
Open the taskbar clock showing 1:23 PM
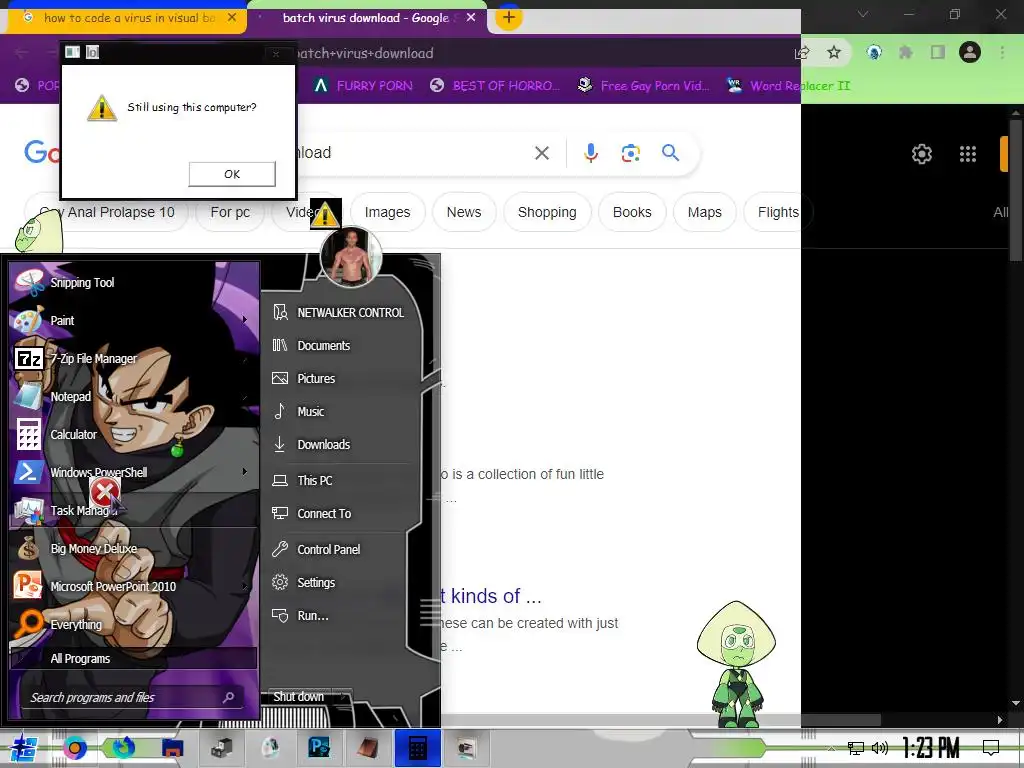(931, 748)
